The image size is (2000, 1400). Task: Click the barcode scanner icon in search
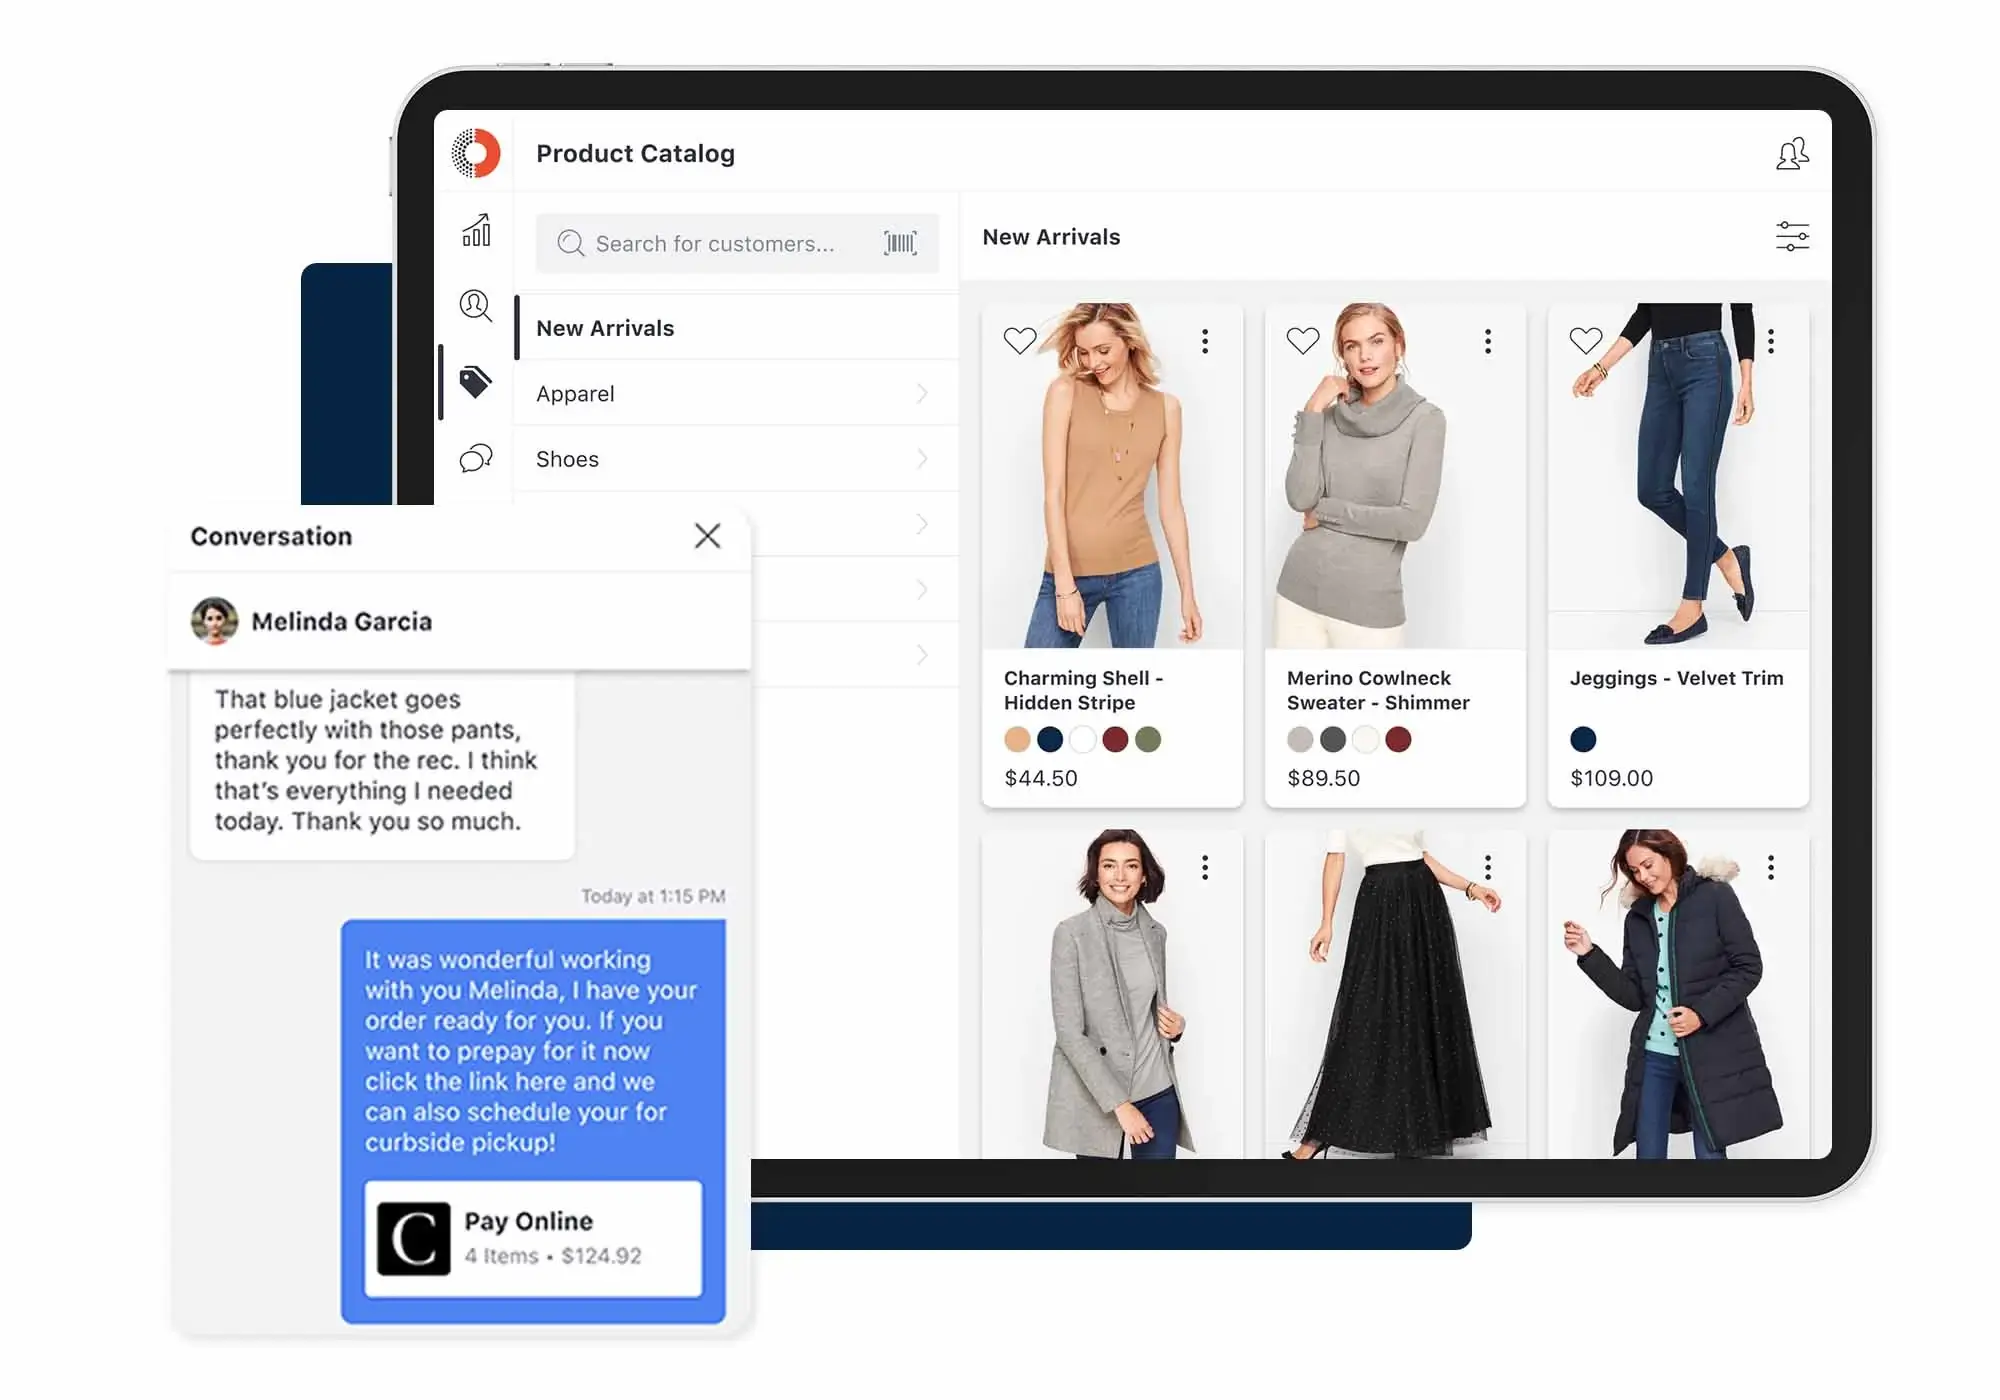(900, 243)
